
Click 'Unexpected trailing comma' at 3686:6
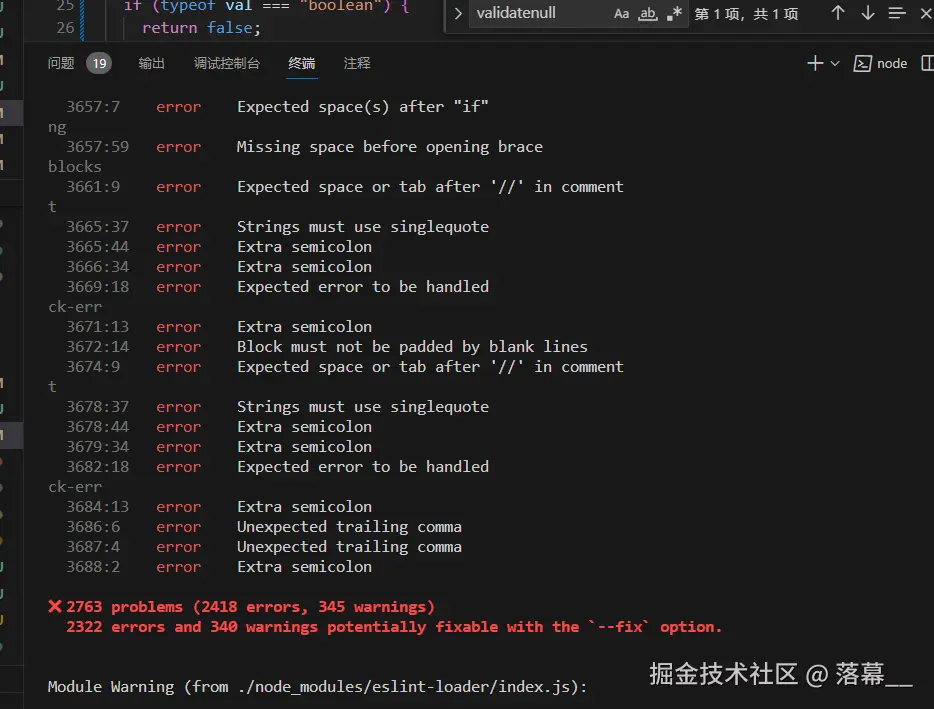pos(349,527)
